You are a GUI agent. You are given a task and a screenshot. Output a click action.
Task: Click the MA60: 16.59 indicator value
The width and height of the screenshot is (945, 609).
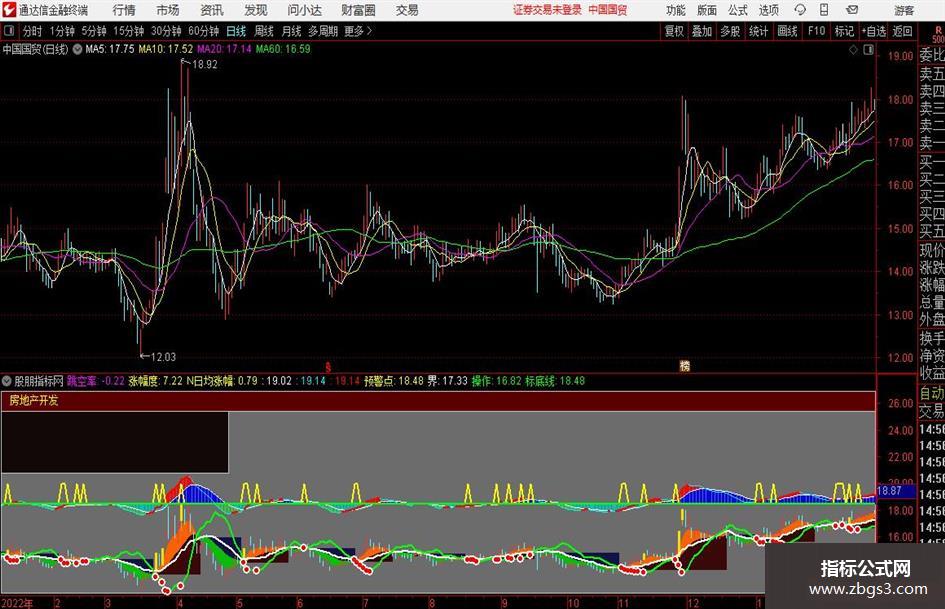click(283, 49)
